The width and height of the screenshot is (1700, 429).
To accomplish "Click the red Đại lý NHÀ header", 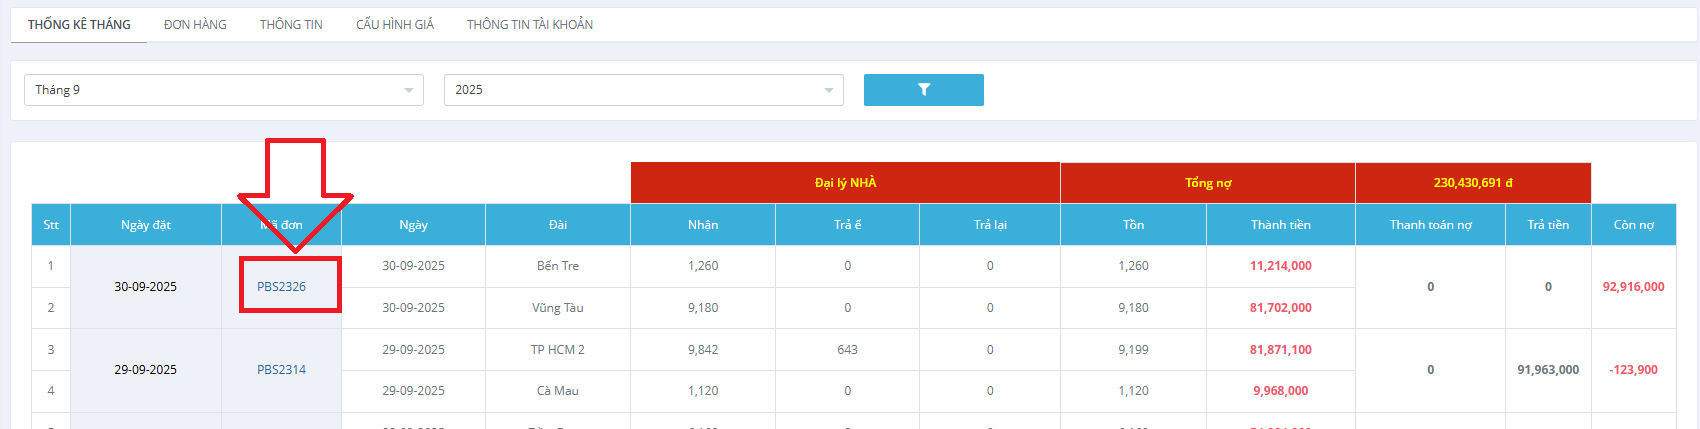I will tap(845, 183).
